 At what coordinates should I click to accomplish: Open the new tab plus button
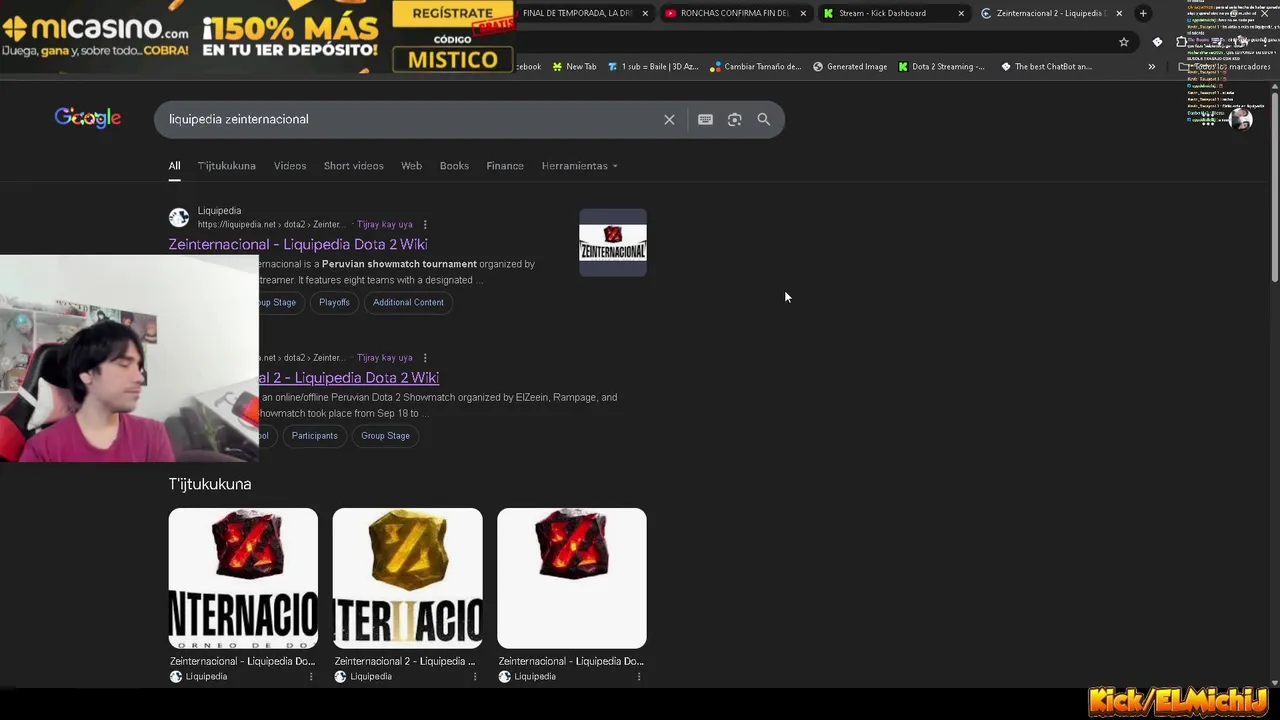pos(1143,13)
